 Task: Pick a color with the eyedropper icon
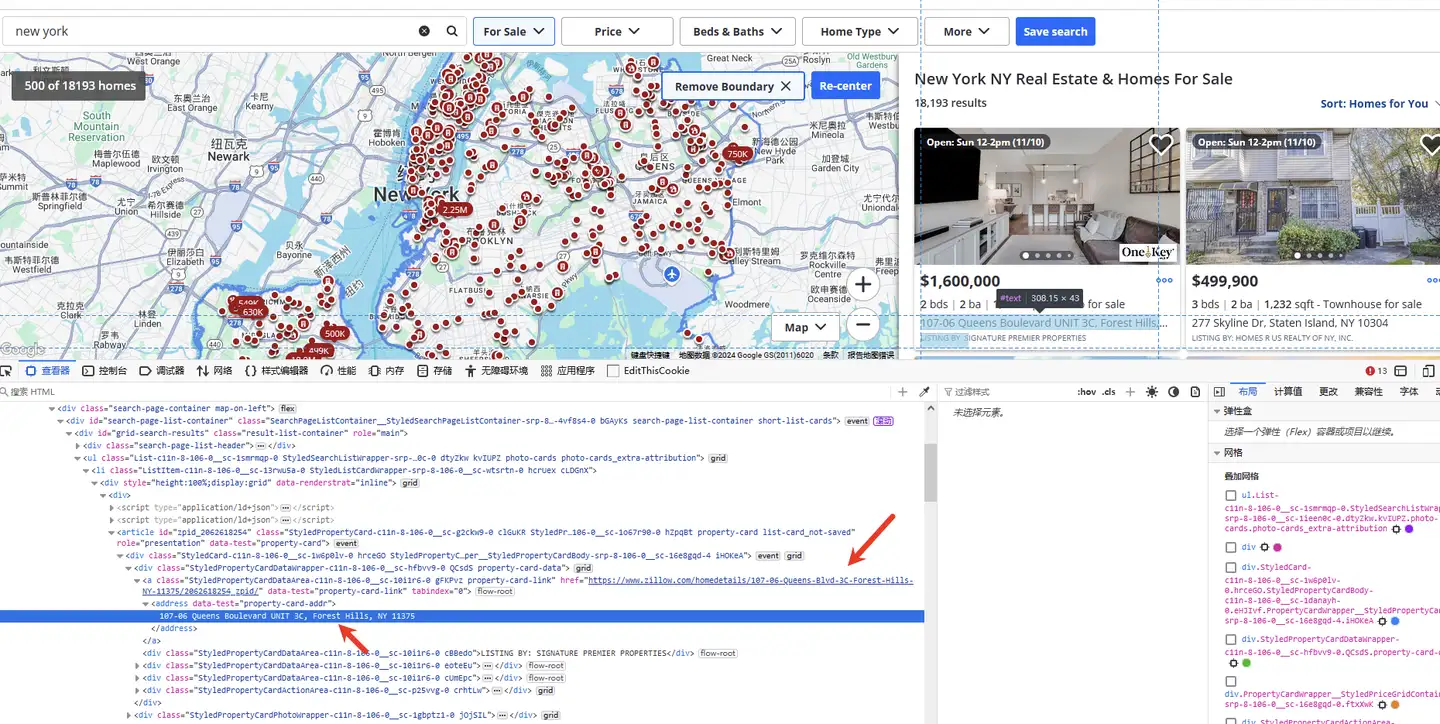925,392
